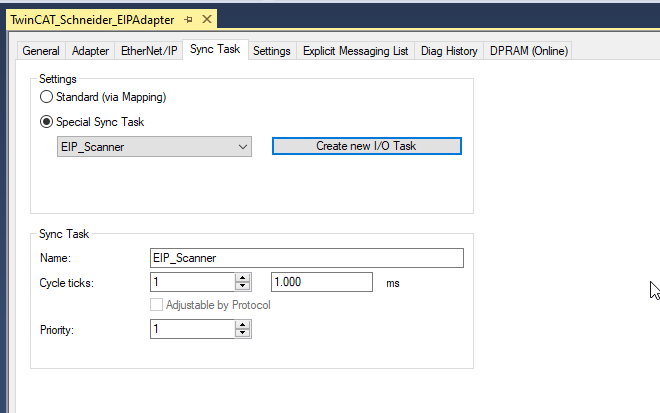The height and width of the screenshot is (413, 660).
Task: Close the TwinCAT_Schneider_EIPAdapter tab
Action: pos(207,19)
